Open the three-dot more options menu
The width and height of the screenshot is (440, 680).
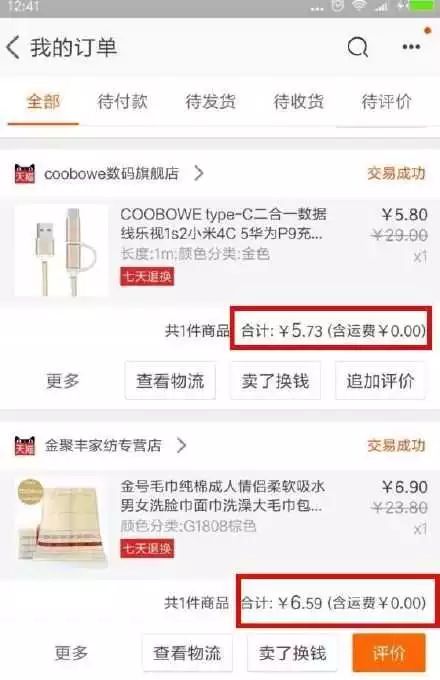click(x=411, y=47)
